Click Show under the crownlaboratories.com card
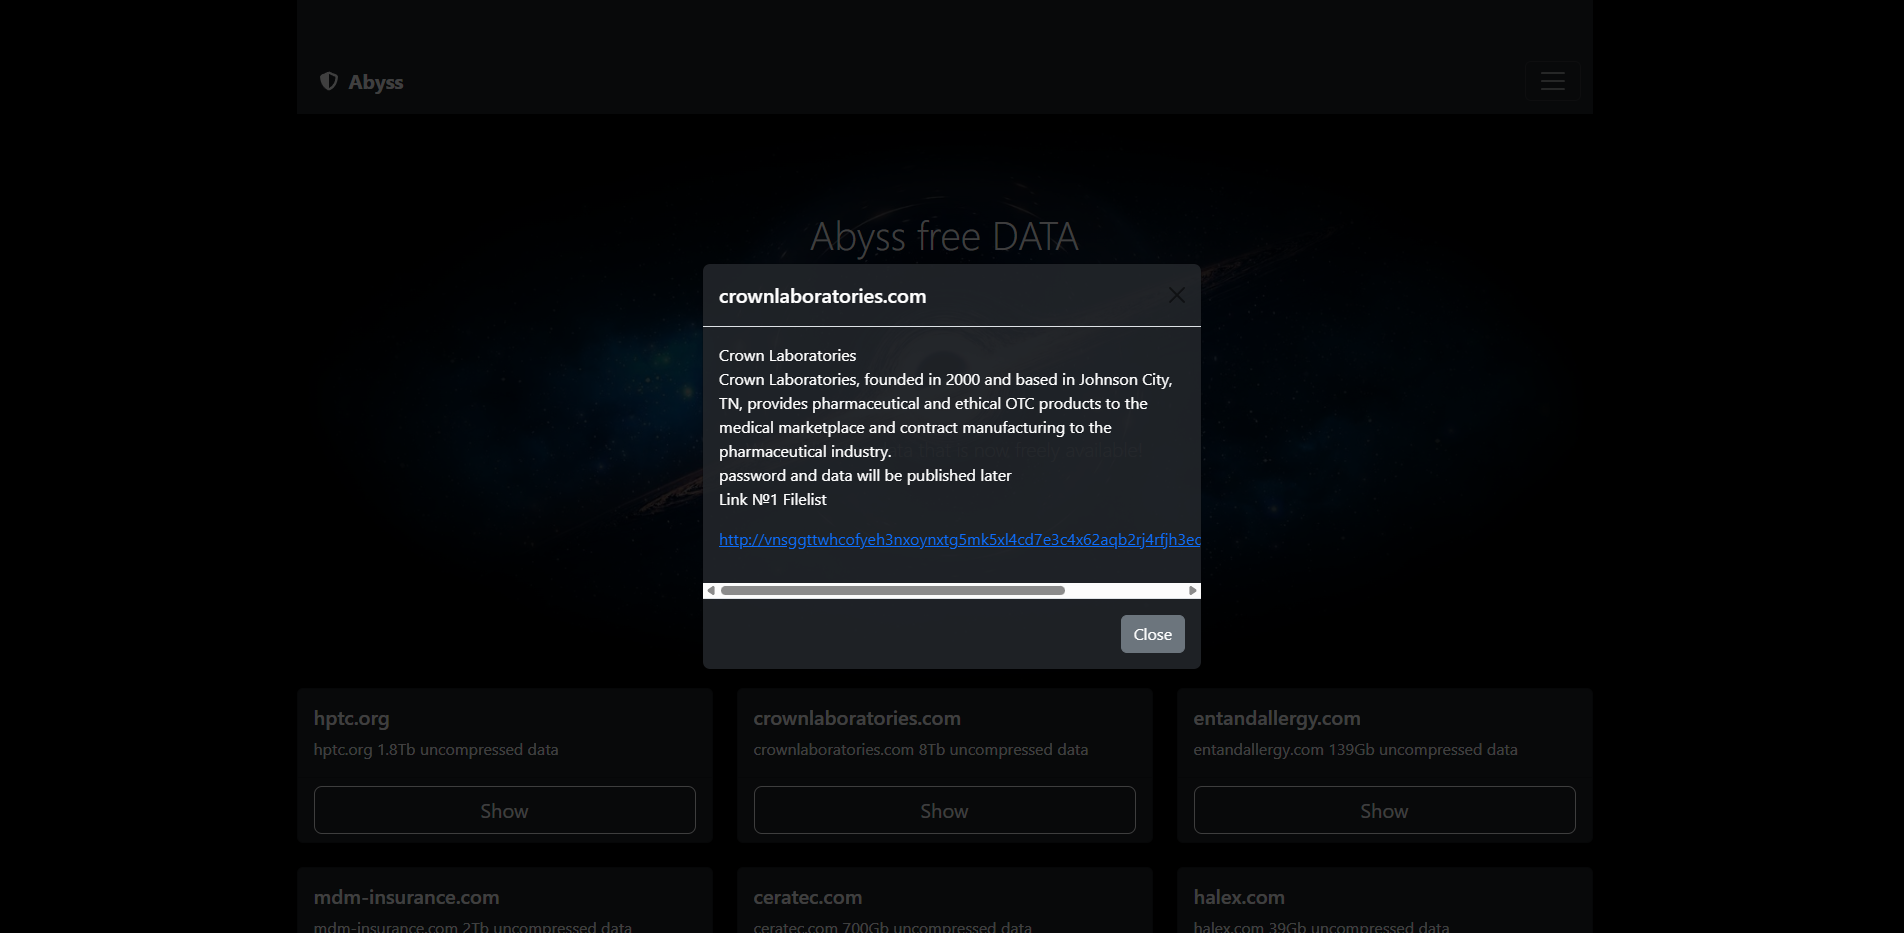Screen dimensions: 1904x933 [944, 810]
